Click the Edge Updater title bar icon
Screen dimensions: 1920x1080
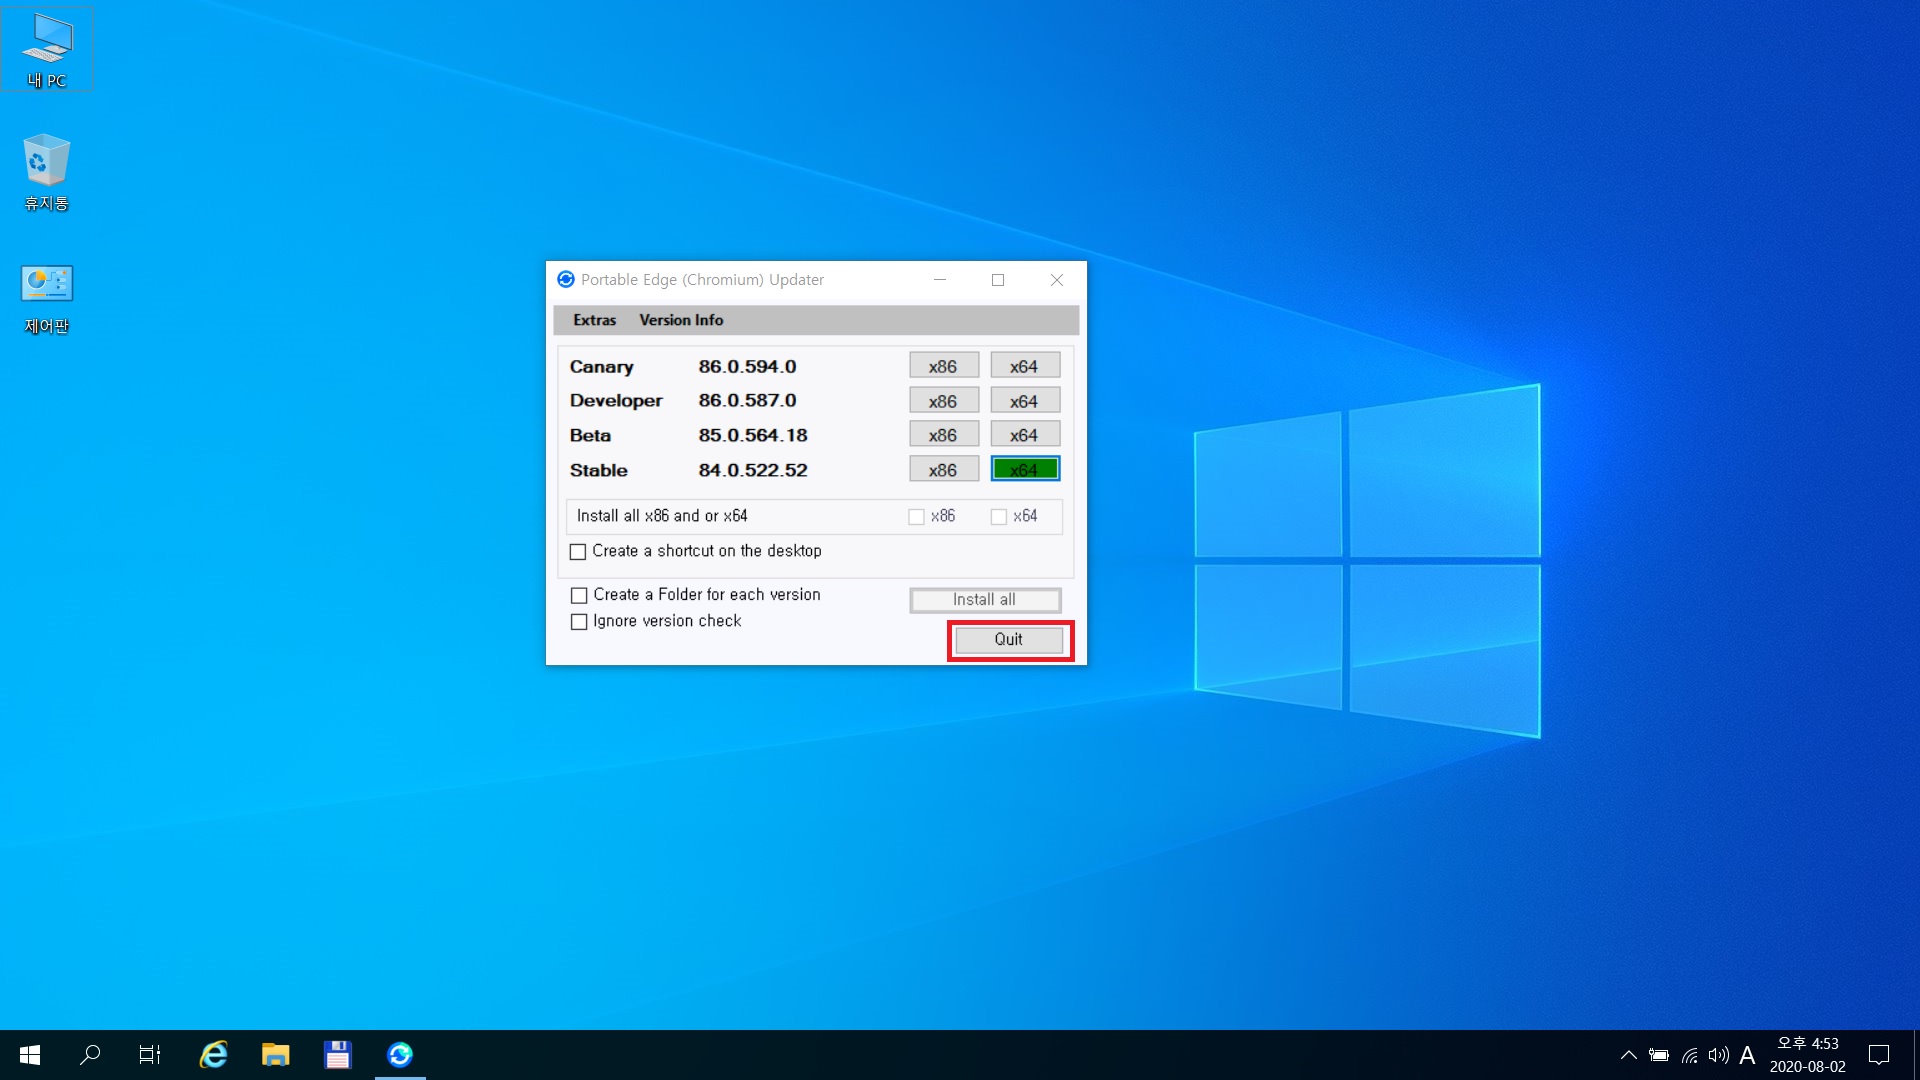(x=566, y=280)
